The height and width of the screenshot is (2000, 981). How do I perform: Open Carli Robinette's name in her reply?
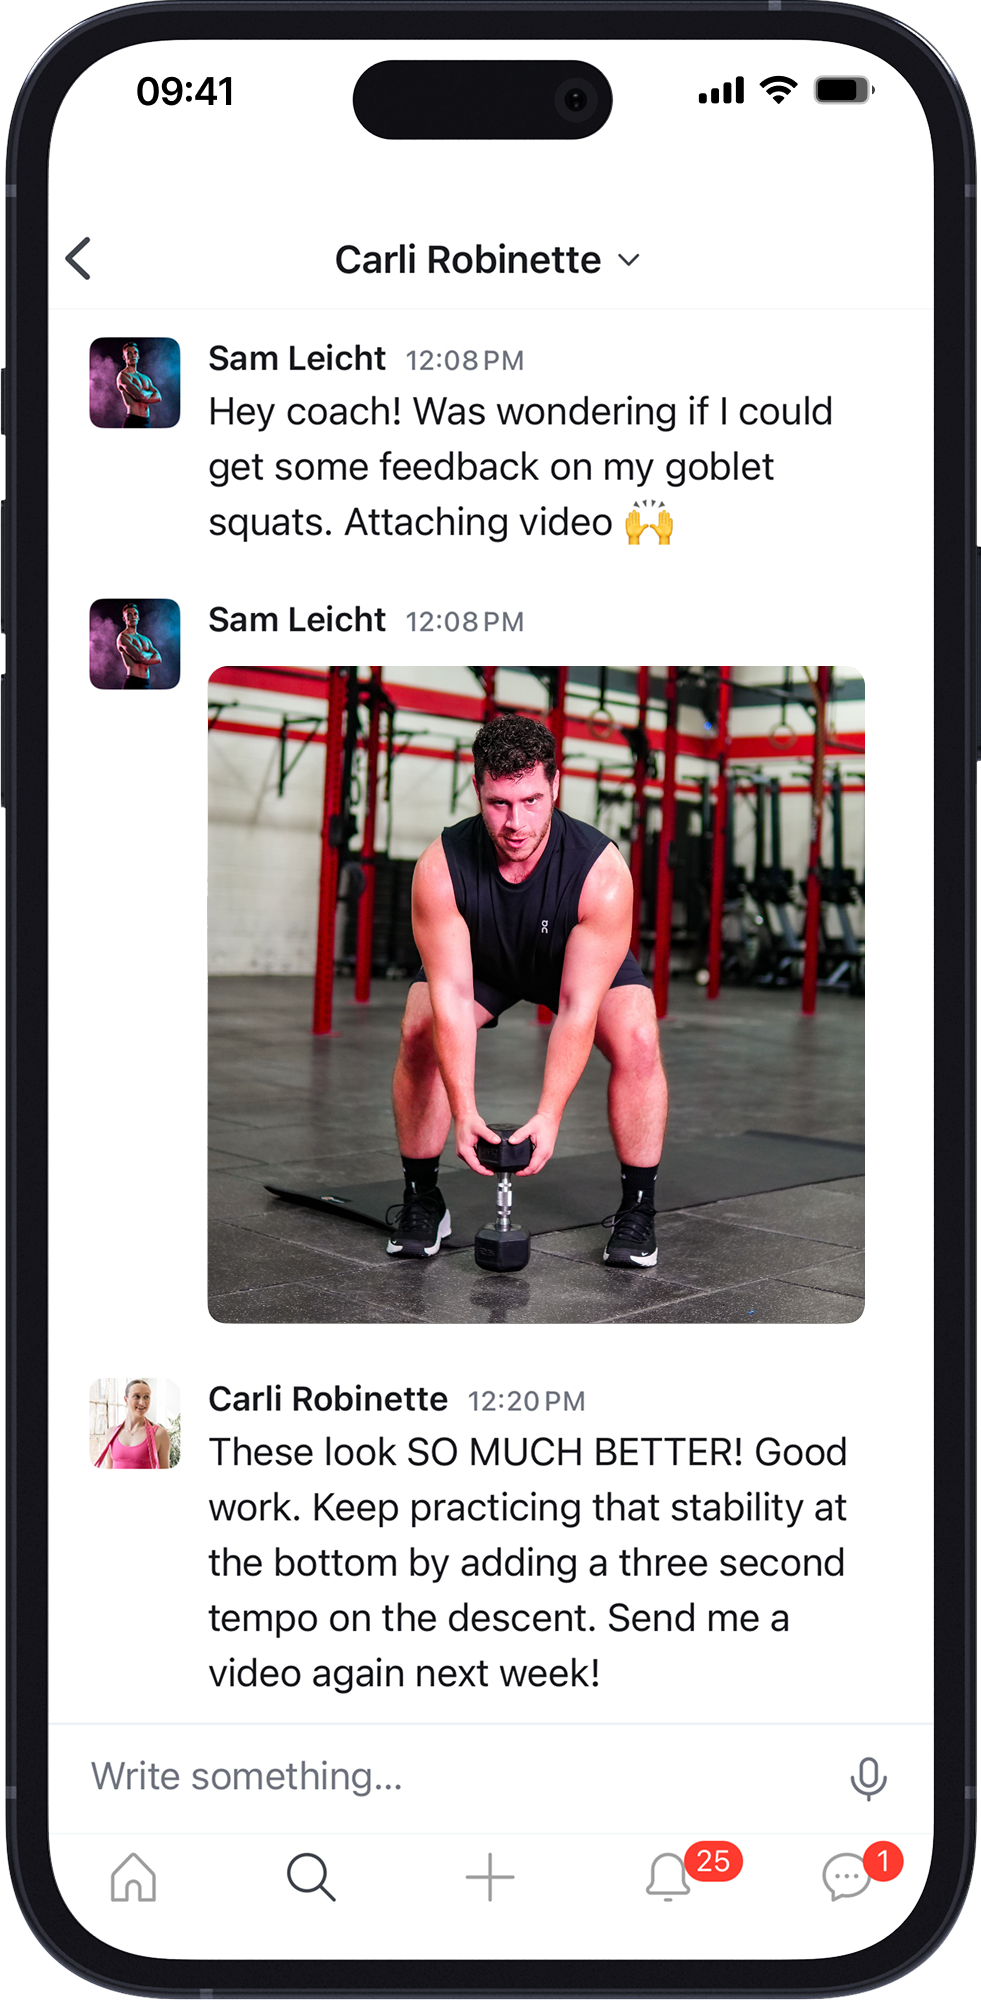click(x=328, y=1399)
